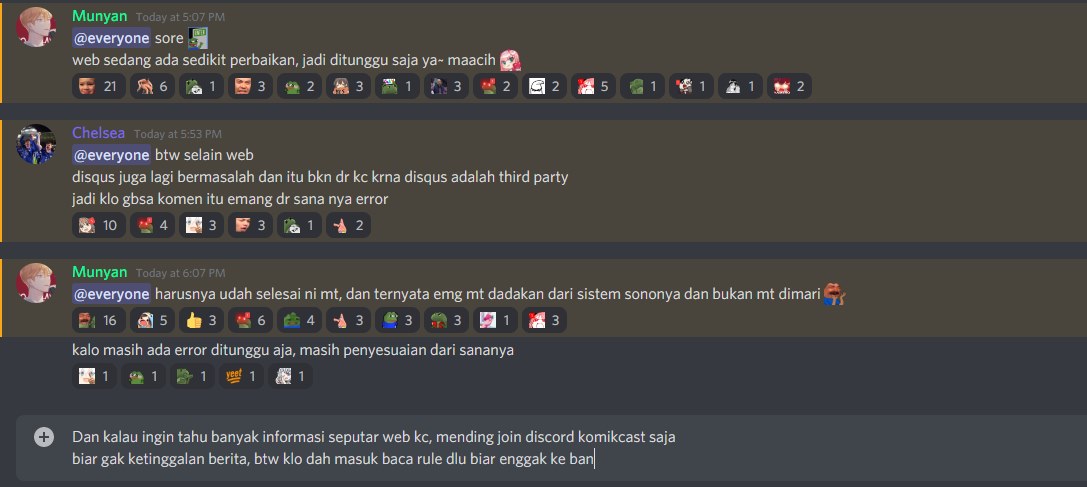Screen dimensions: 1087x487
Task: Open Chelsea's profile avatar
Action: tap(36, 144)
